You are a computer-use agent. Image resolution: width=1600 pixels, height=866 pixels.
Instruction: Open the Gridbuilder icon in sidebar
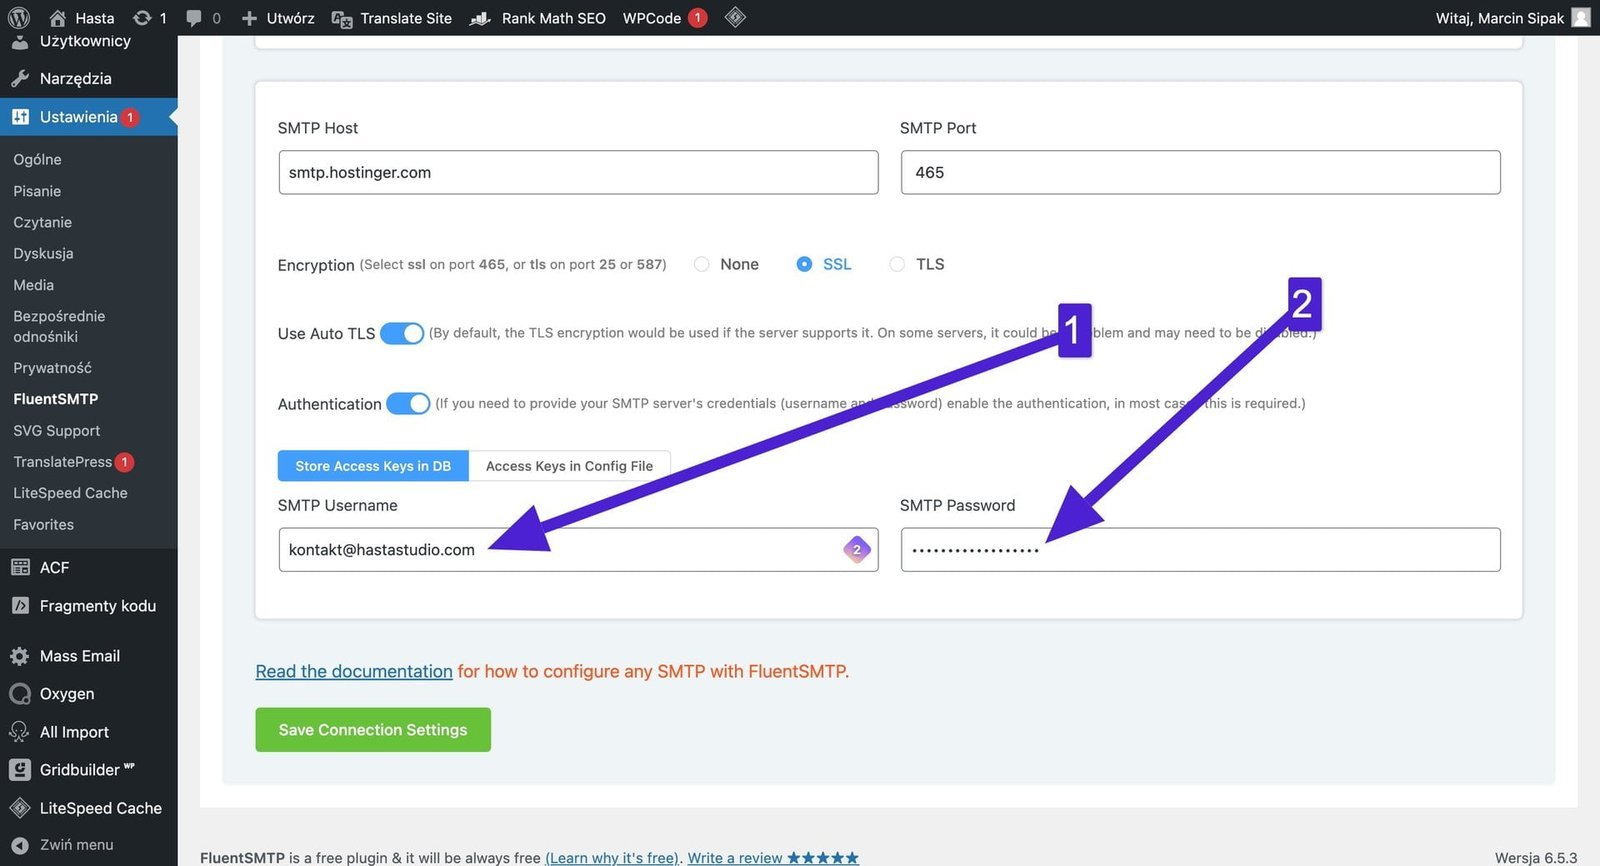click(19, 770)
